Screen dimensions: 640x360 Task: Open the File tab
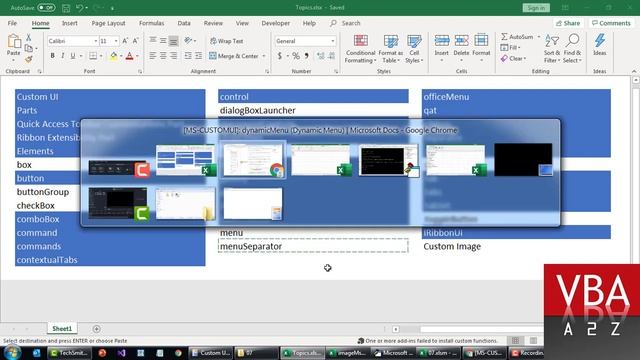tap(12, 23)
